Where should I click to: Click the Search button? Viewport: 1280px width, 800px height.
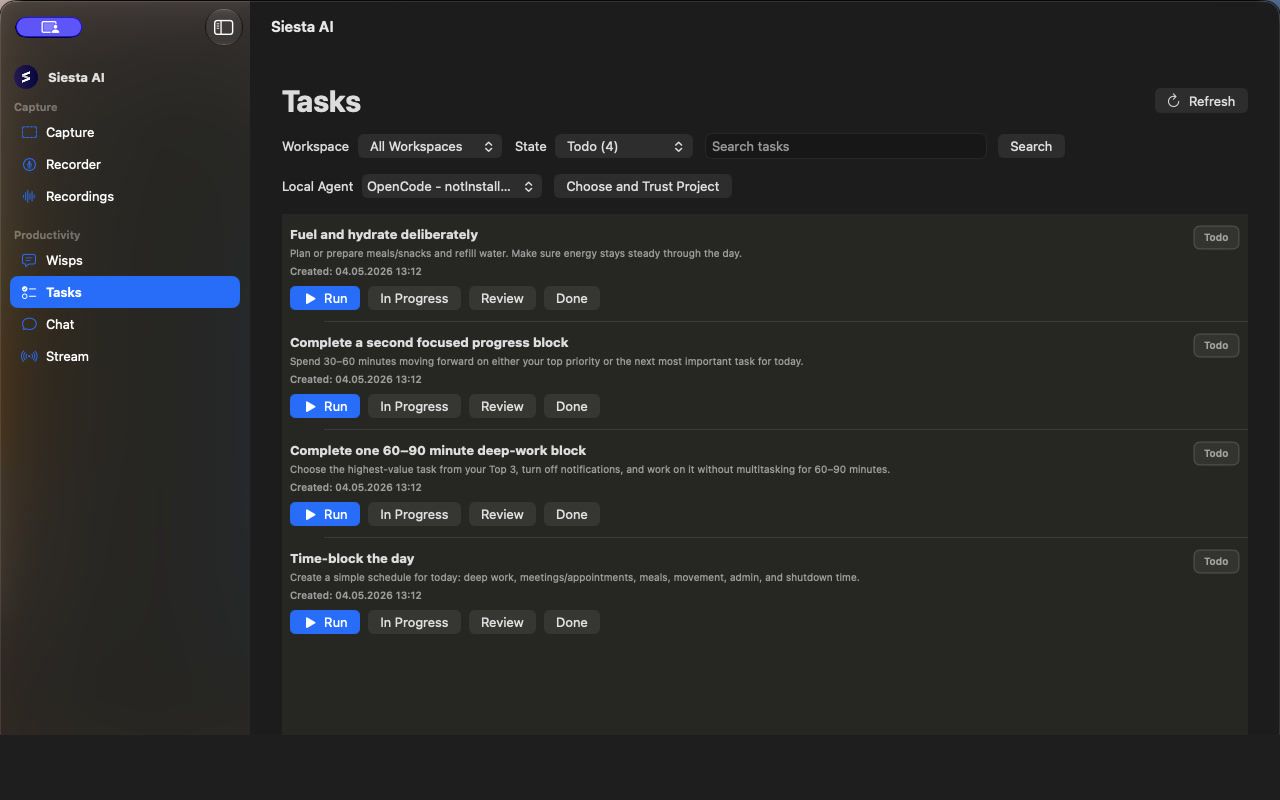[x=1031, y=146]
